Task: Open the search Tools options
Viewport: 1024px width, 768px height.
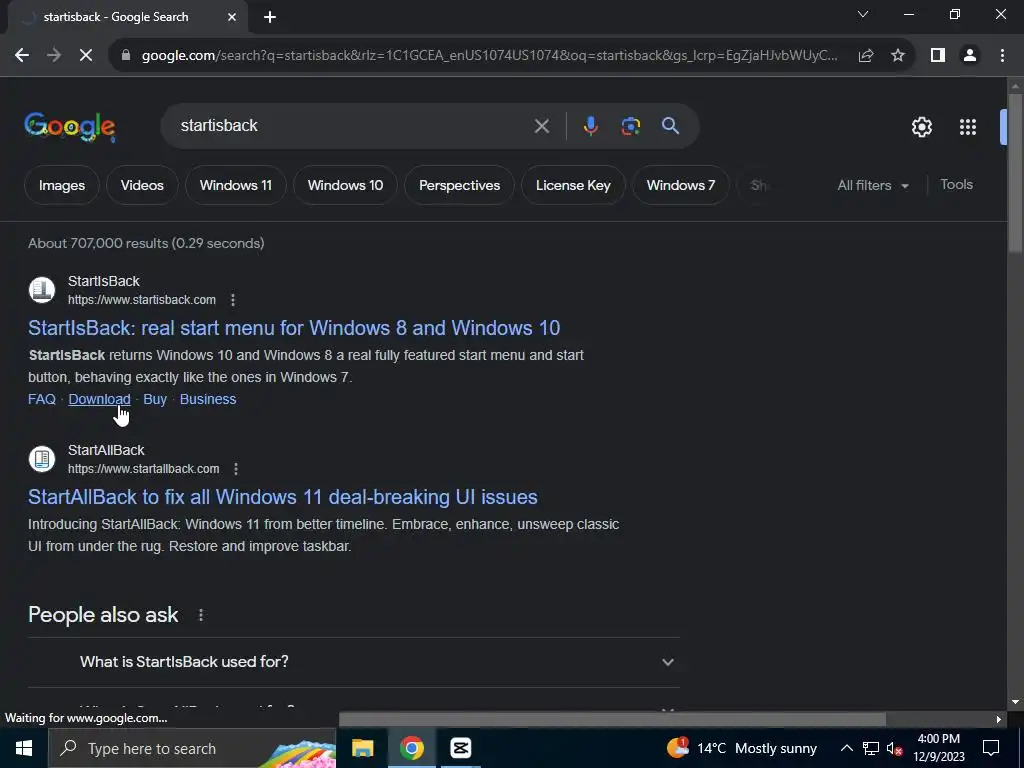Action: click(956, 185)
